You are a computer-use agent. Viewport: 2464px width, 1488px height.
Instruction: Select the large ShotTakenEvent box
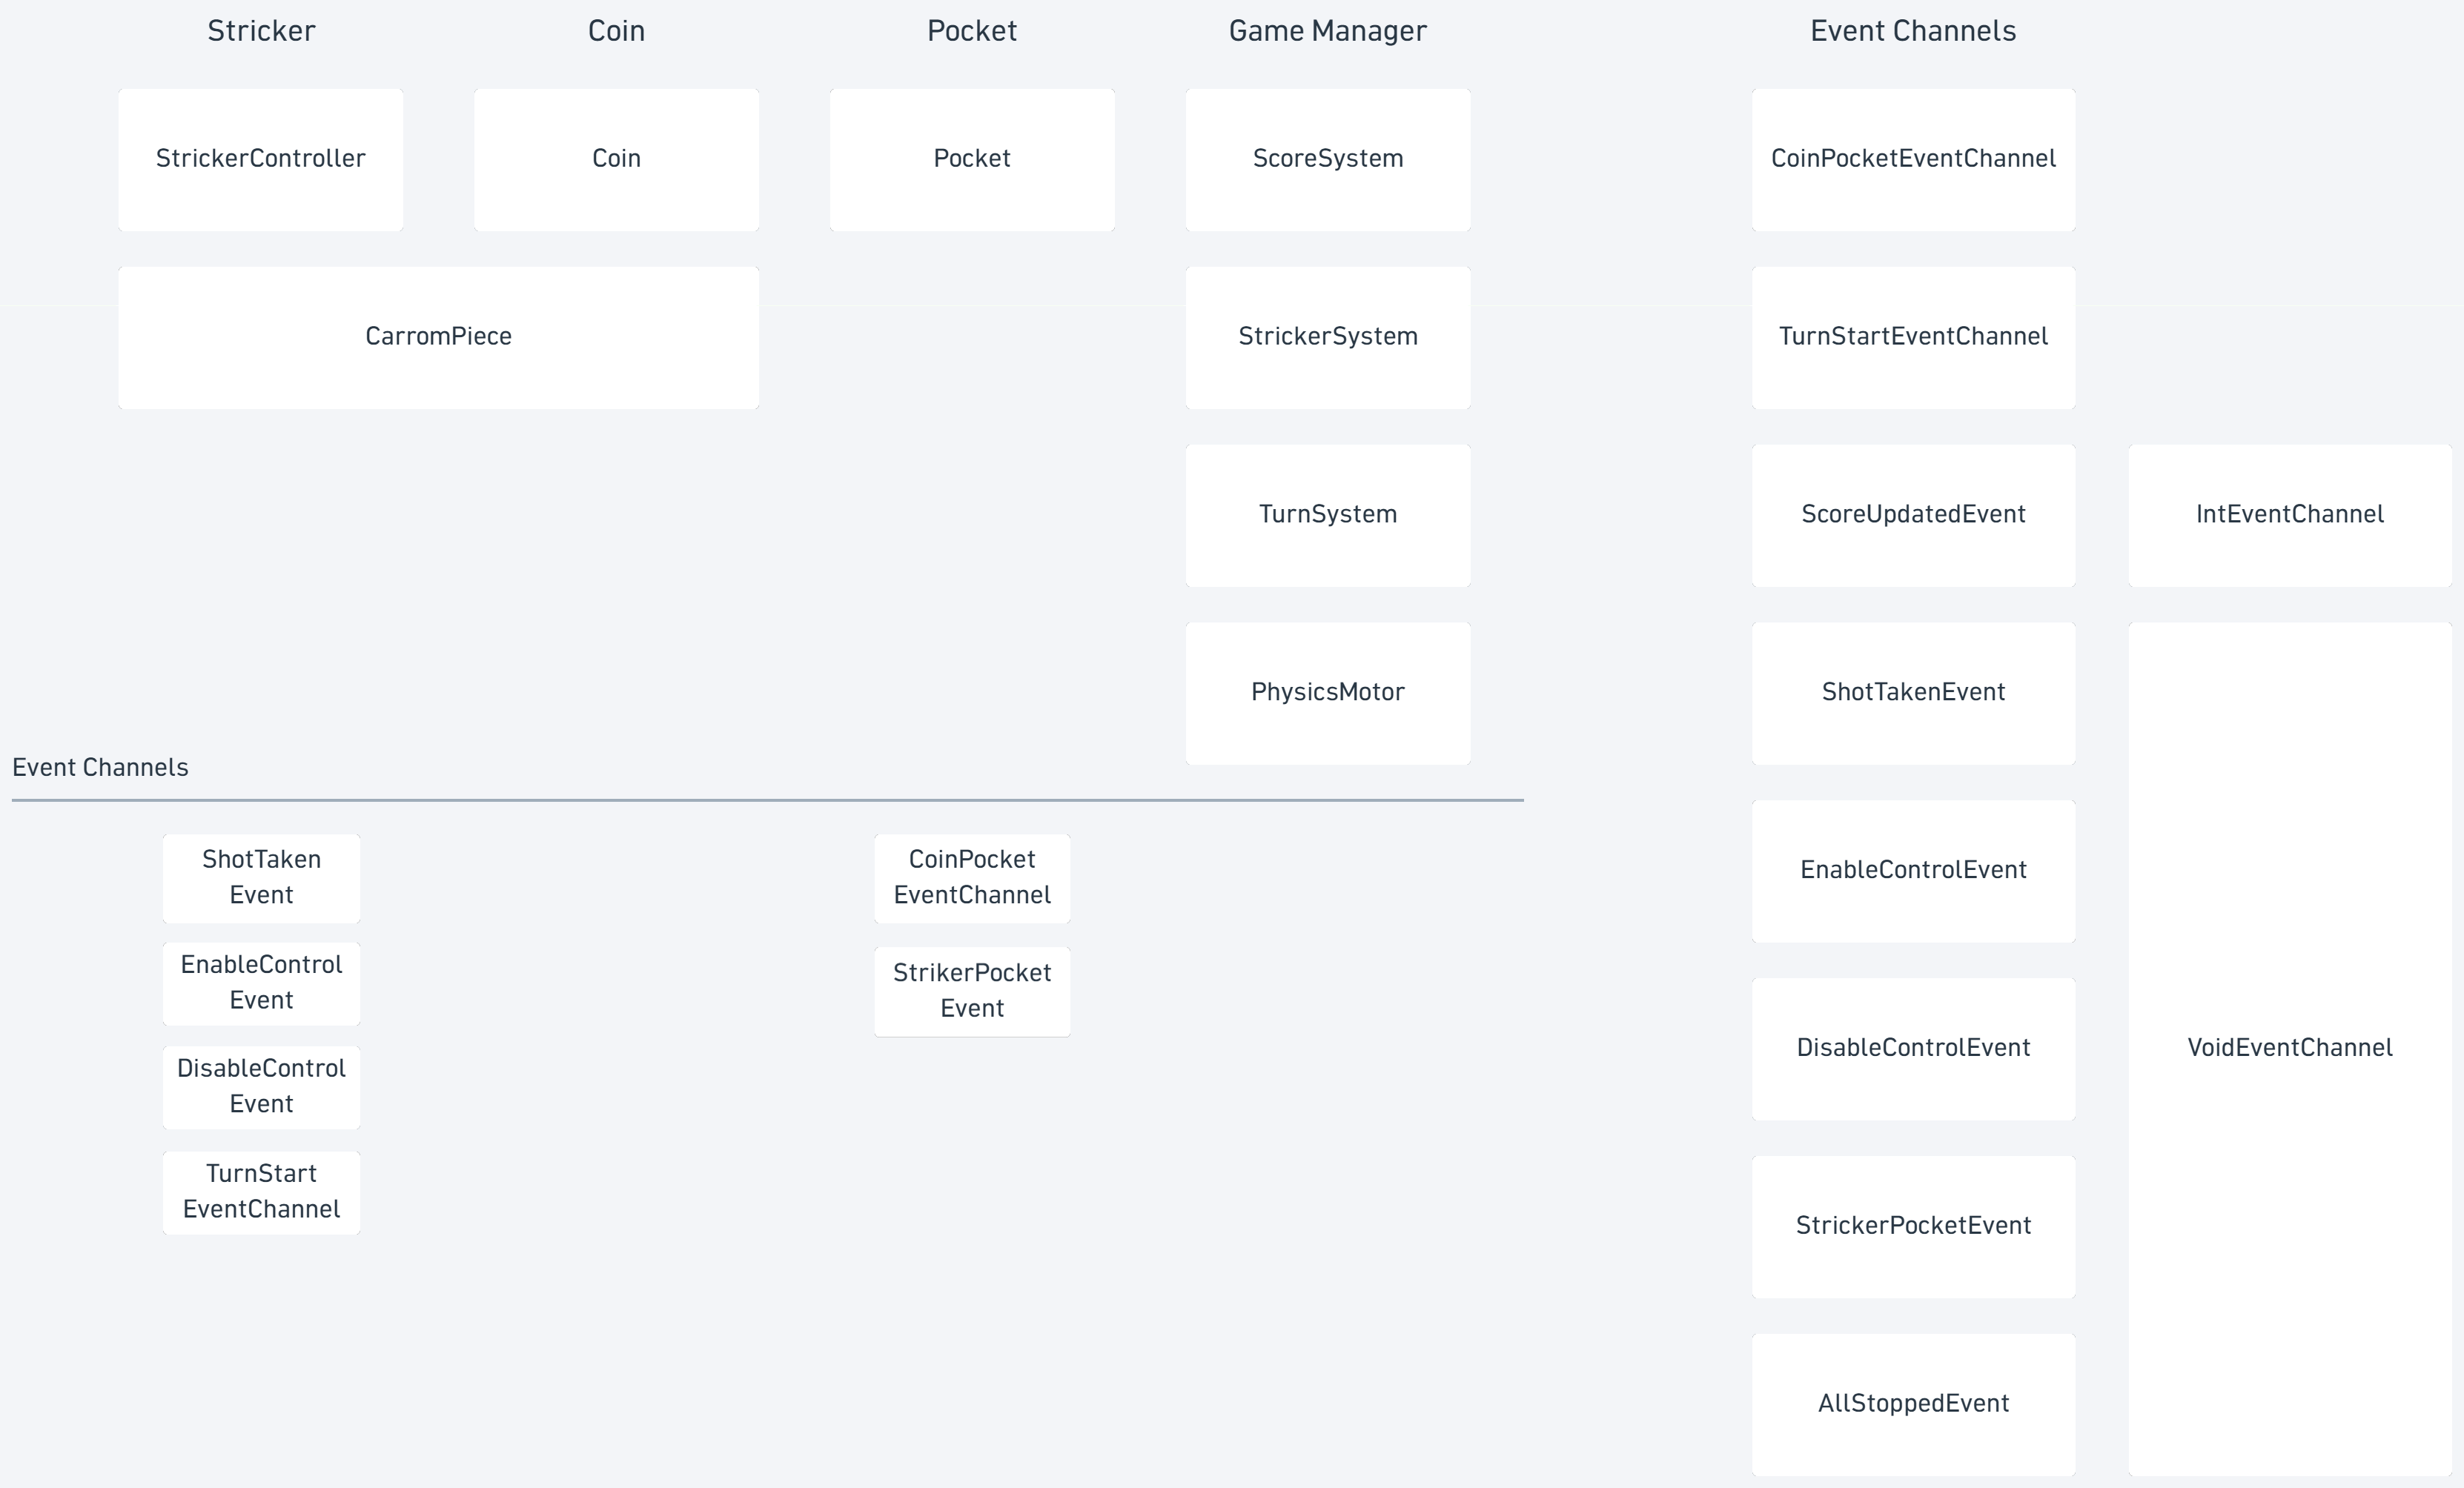[x=1913, y=694]
